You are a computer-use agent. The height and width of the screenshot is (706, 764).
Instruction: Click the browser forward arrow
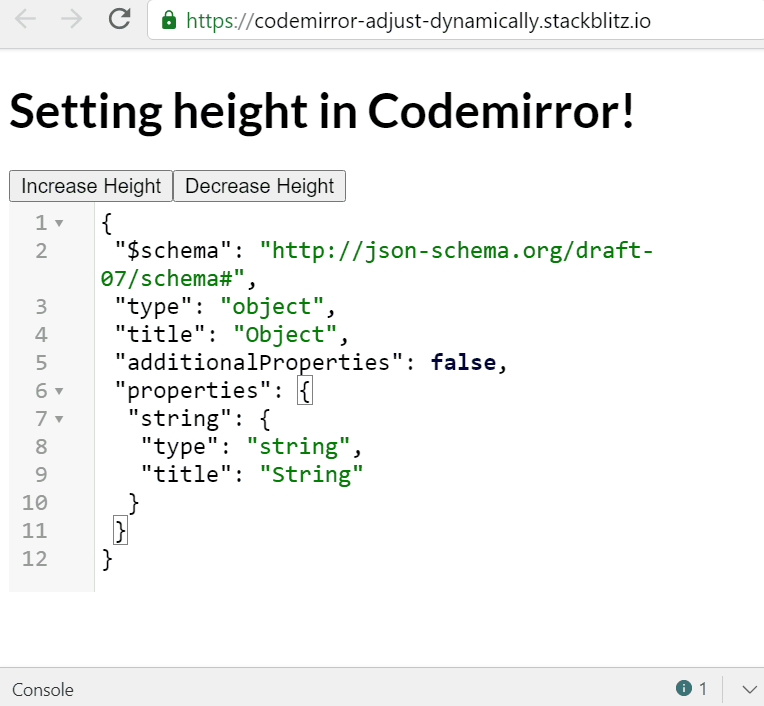point(72,19)
